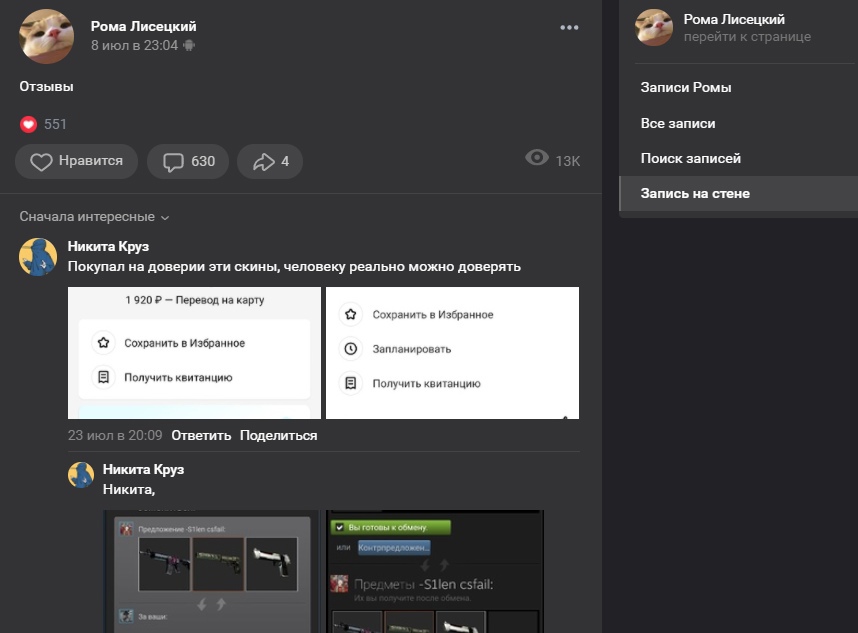
Task: Open the Запланировать receipt screenshot thumbnail
Action: [x=452, y=353]
